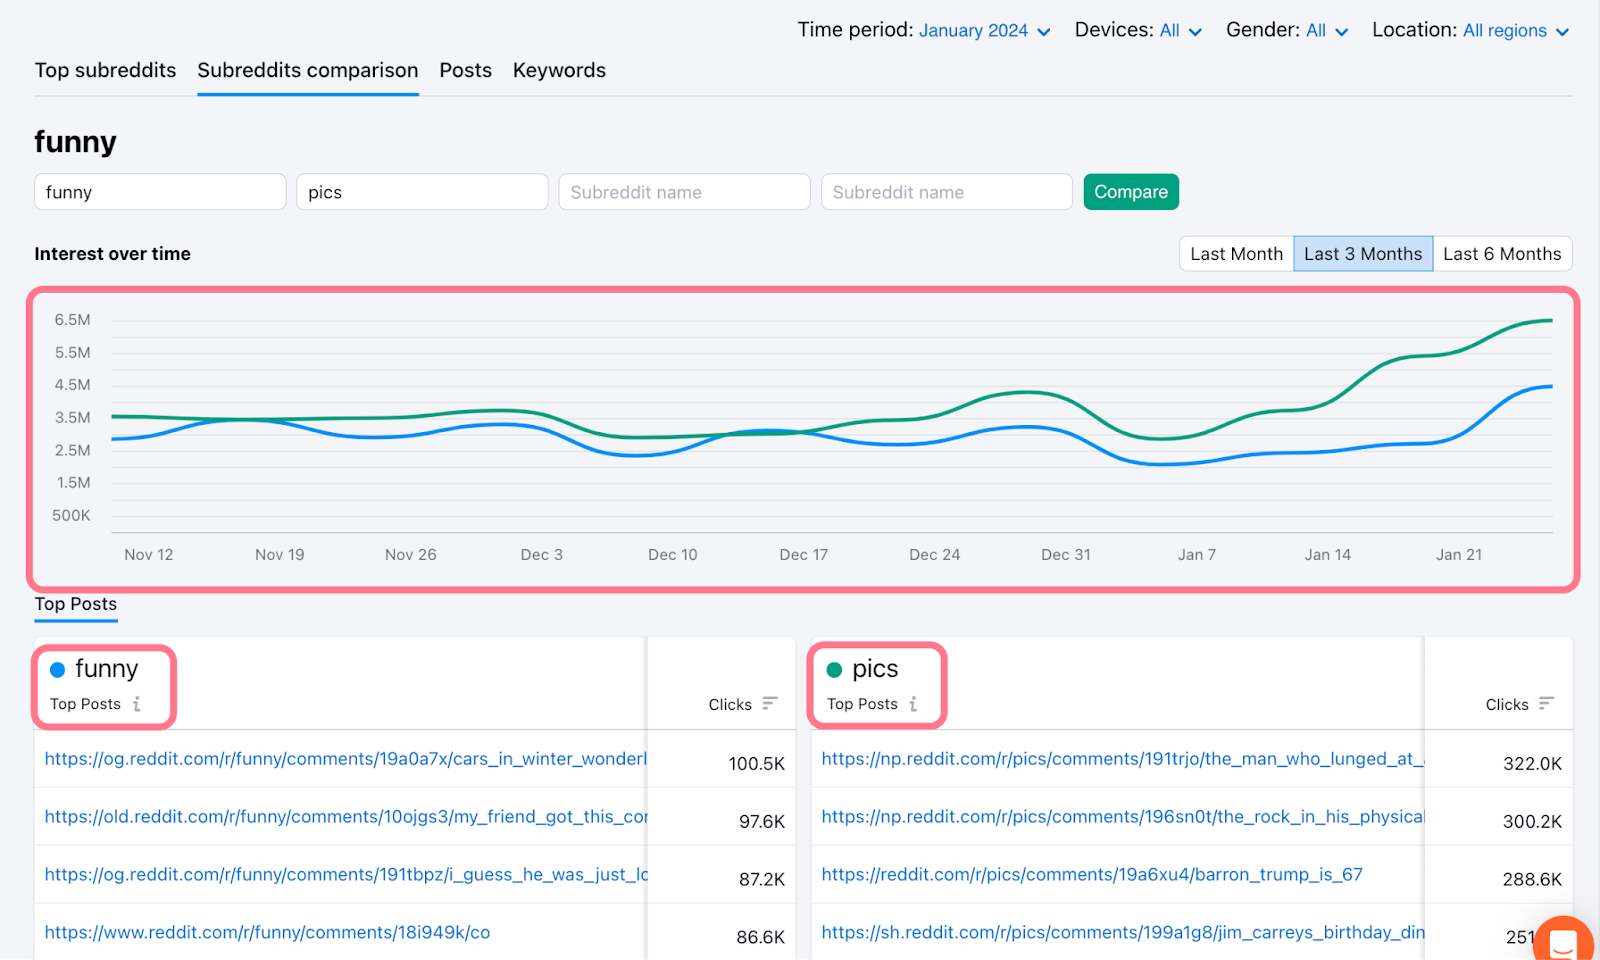Choose Last 3 Months time range
Image resolution: width=1600 pixels, height=960 pixels.
coord(1363,254)
